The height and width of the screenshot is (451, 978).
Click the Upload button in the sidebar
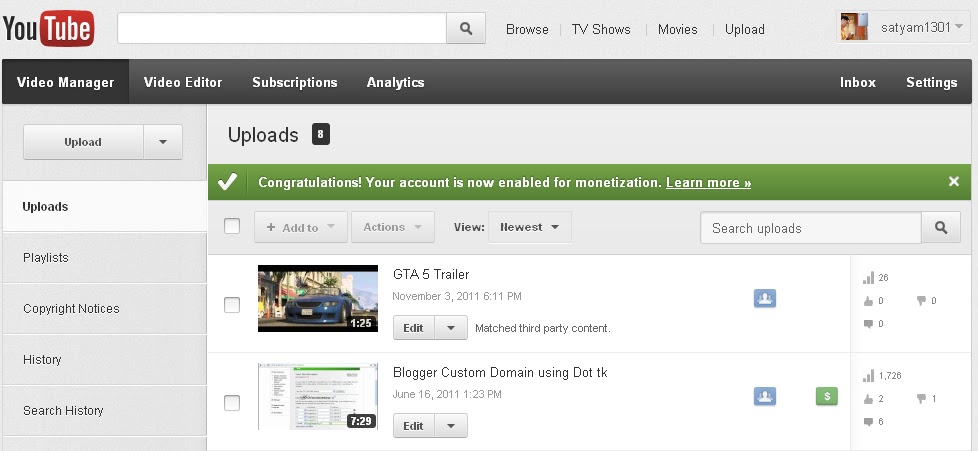83,142
